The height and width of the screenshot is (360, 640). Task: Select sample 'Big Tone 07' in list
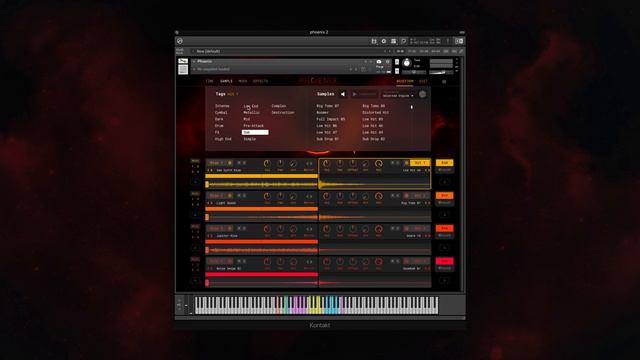328,106
